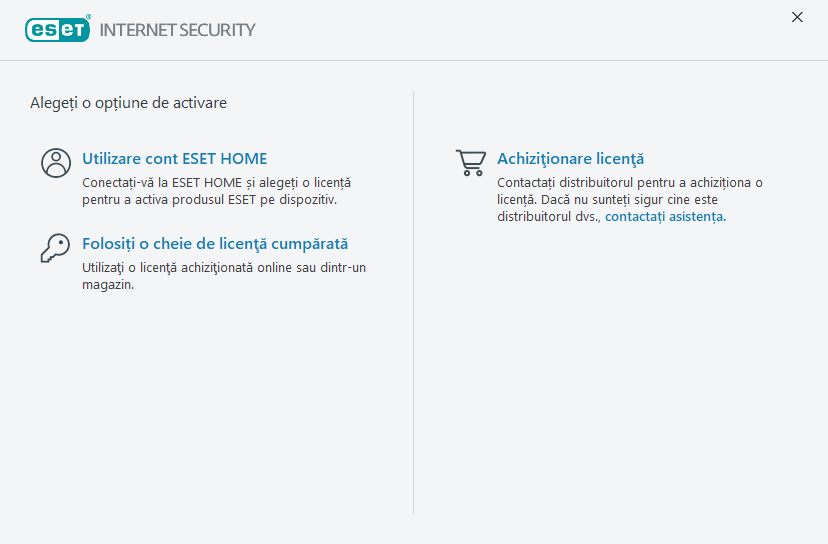Screen dimensions: 828x544
Task: Click the license key icon
Action: coord(56,247)
